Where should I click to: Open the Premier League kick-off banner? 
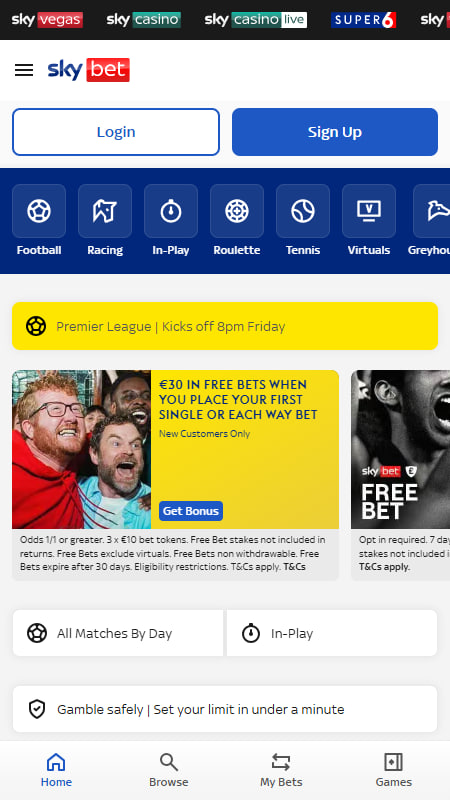[x=225, y=326]
